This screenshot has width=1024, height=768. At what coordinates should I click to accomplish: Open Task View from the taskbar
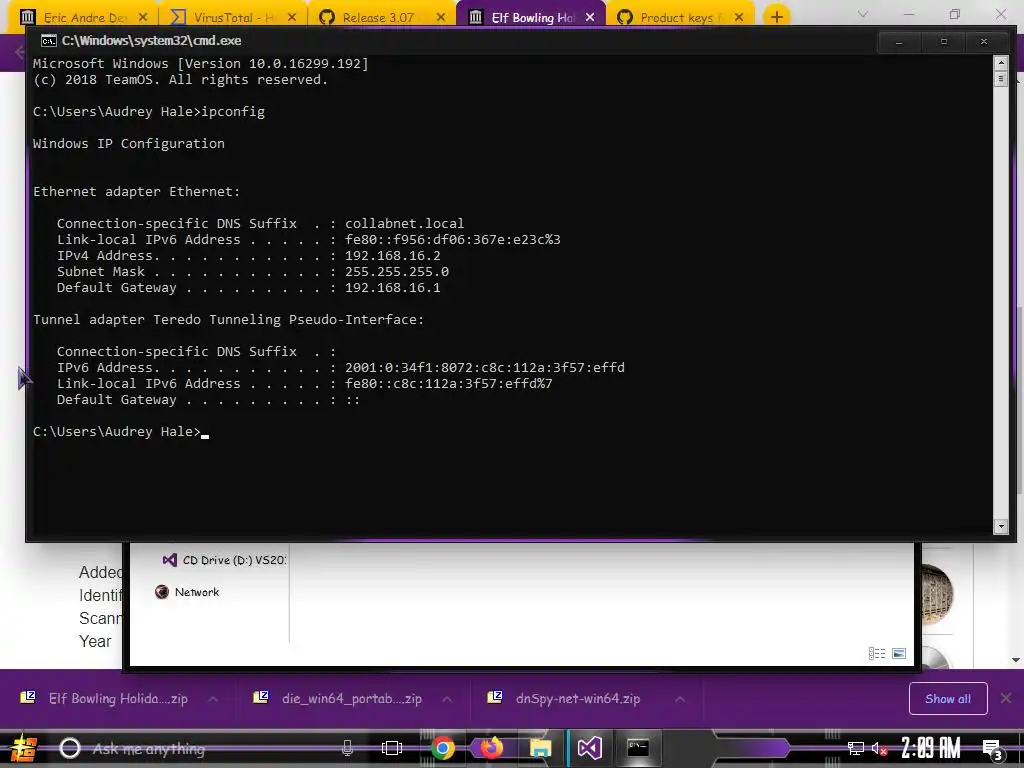click(392, 748)
